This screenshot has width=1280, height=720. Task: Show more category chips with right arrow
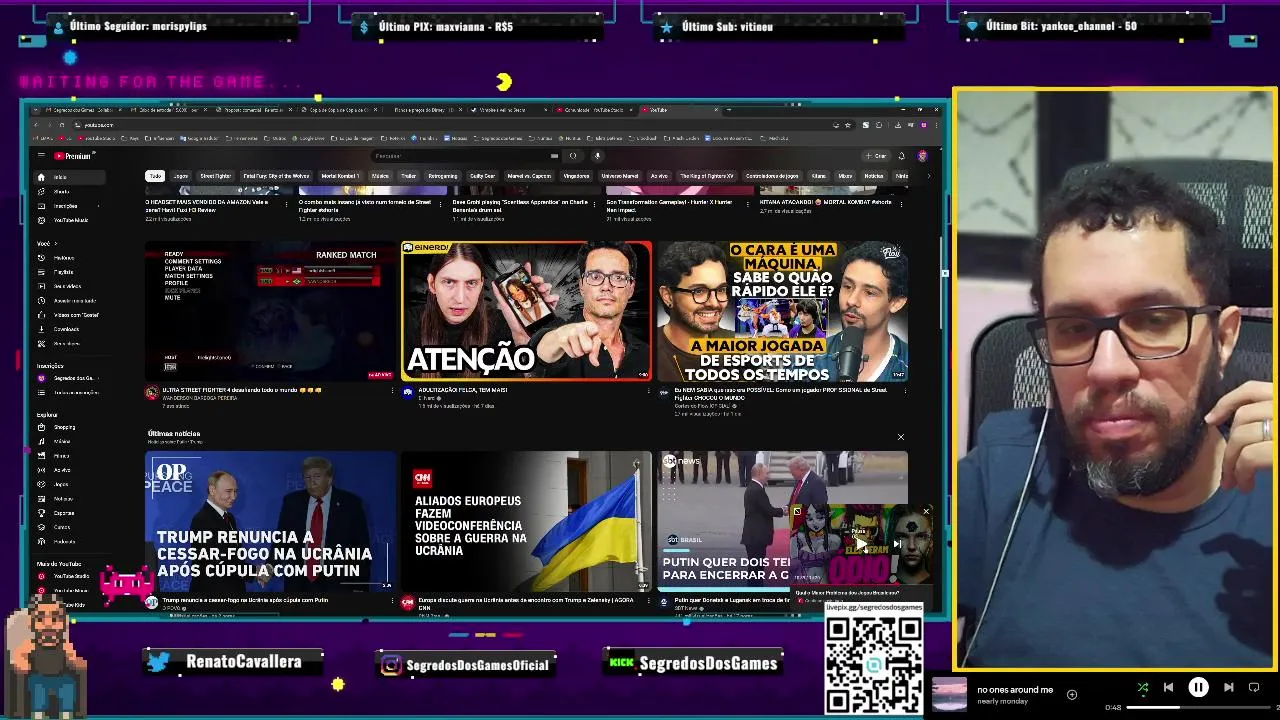click(928, 176)
